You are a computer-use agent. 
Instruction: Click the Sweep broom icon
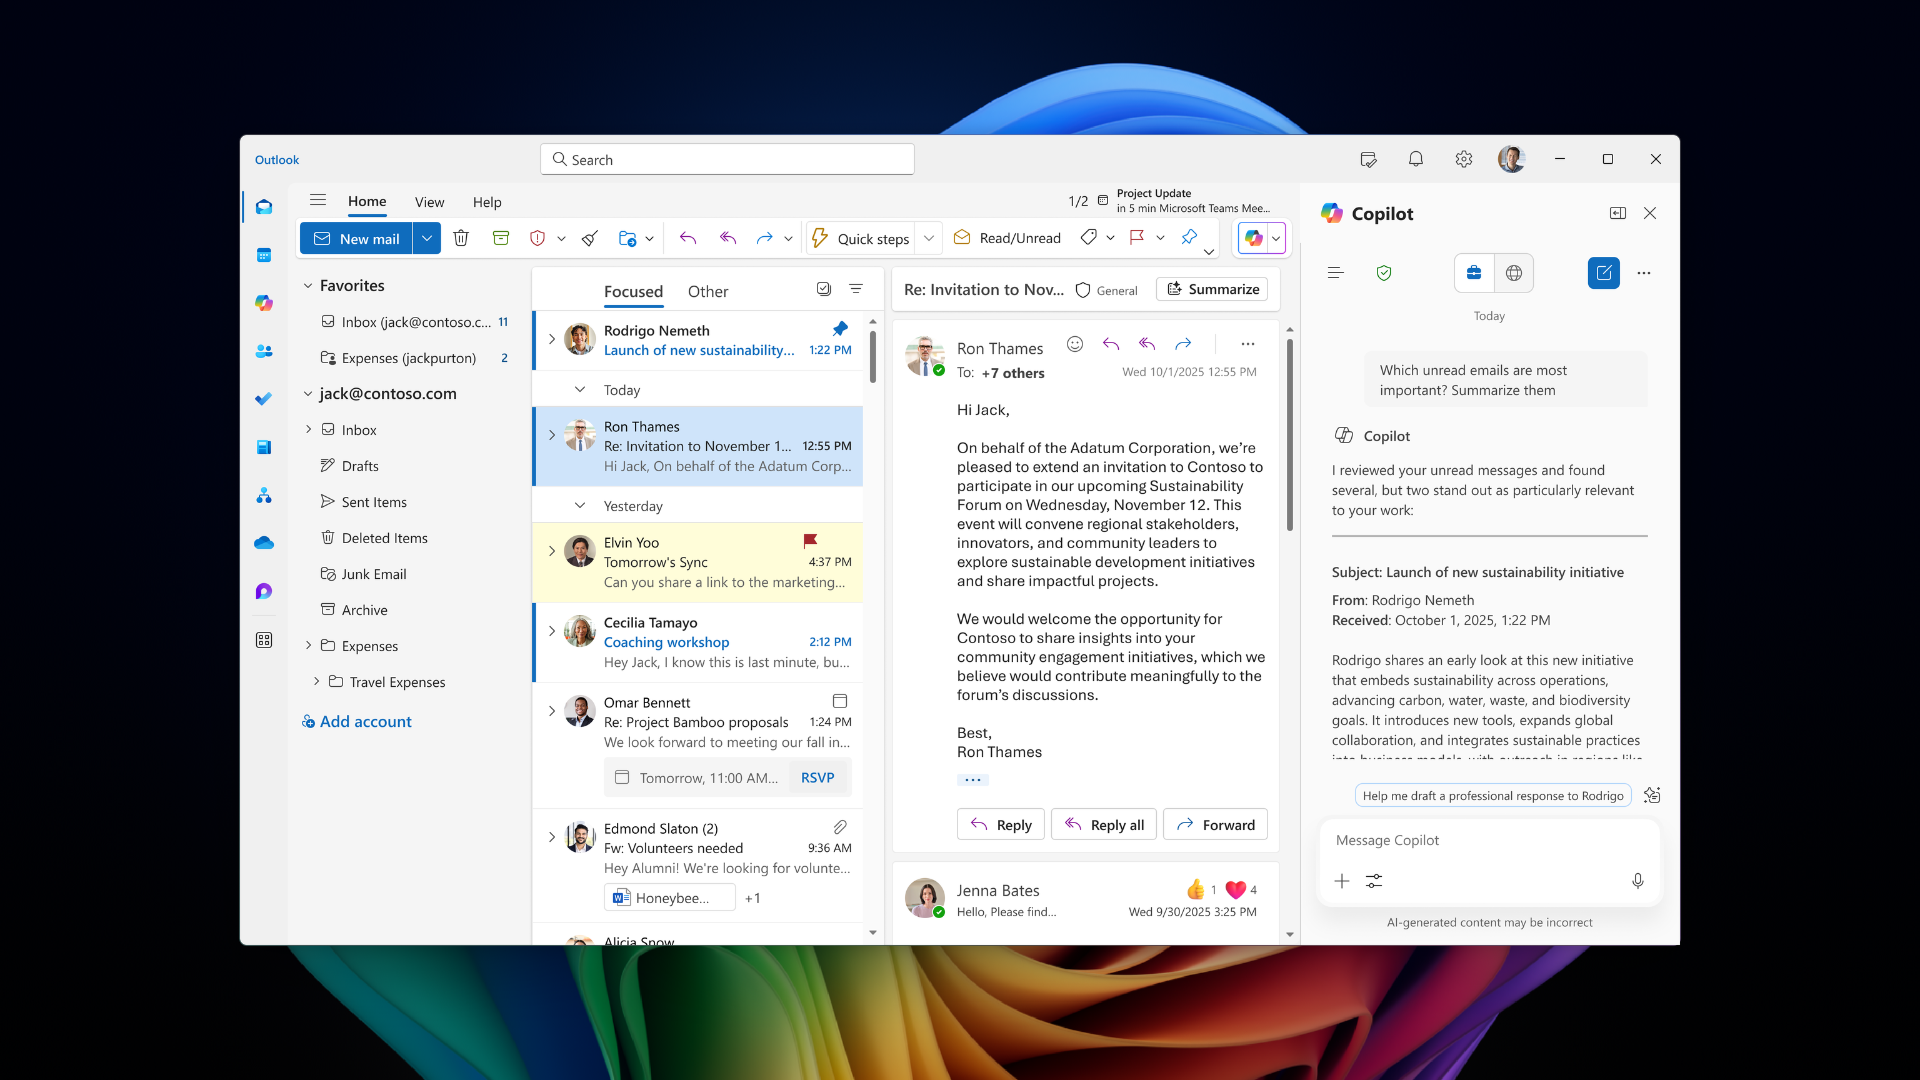(590, 238)
